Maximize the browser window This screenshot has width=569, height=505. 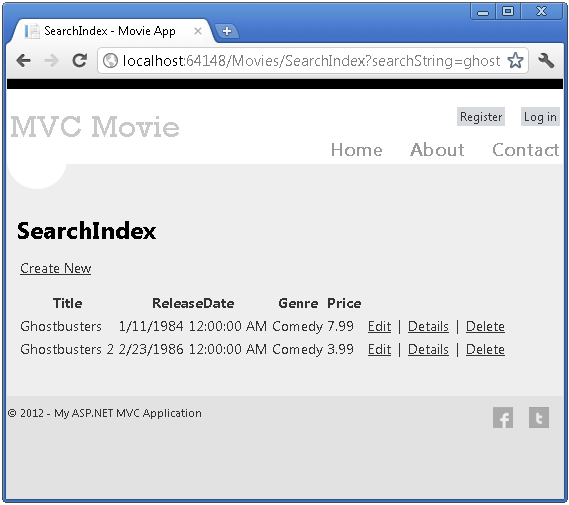[508, 12]
